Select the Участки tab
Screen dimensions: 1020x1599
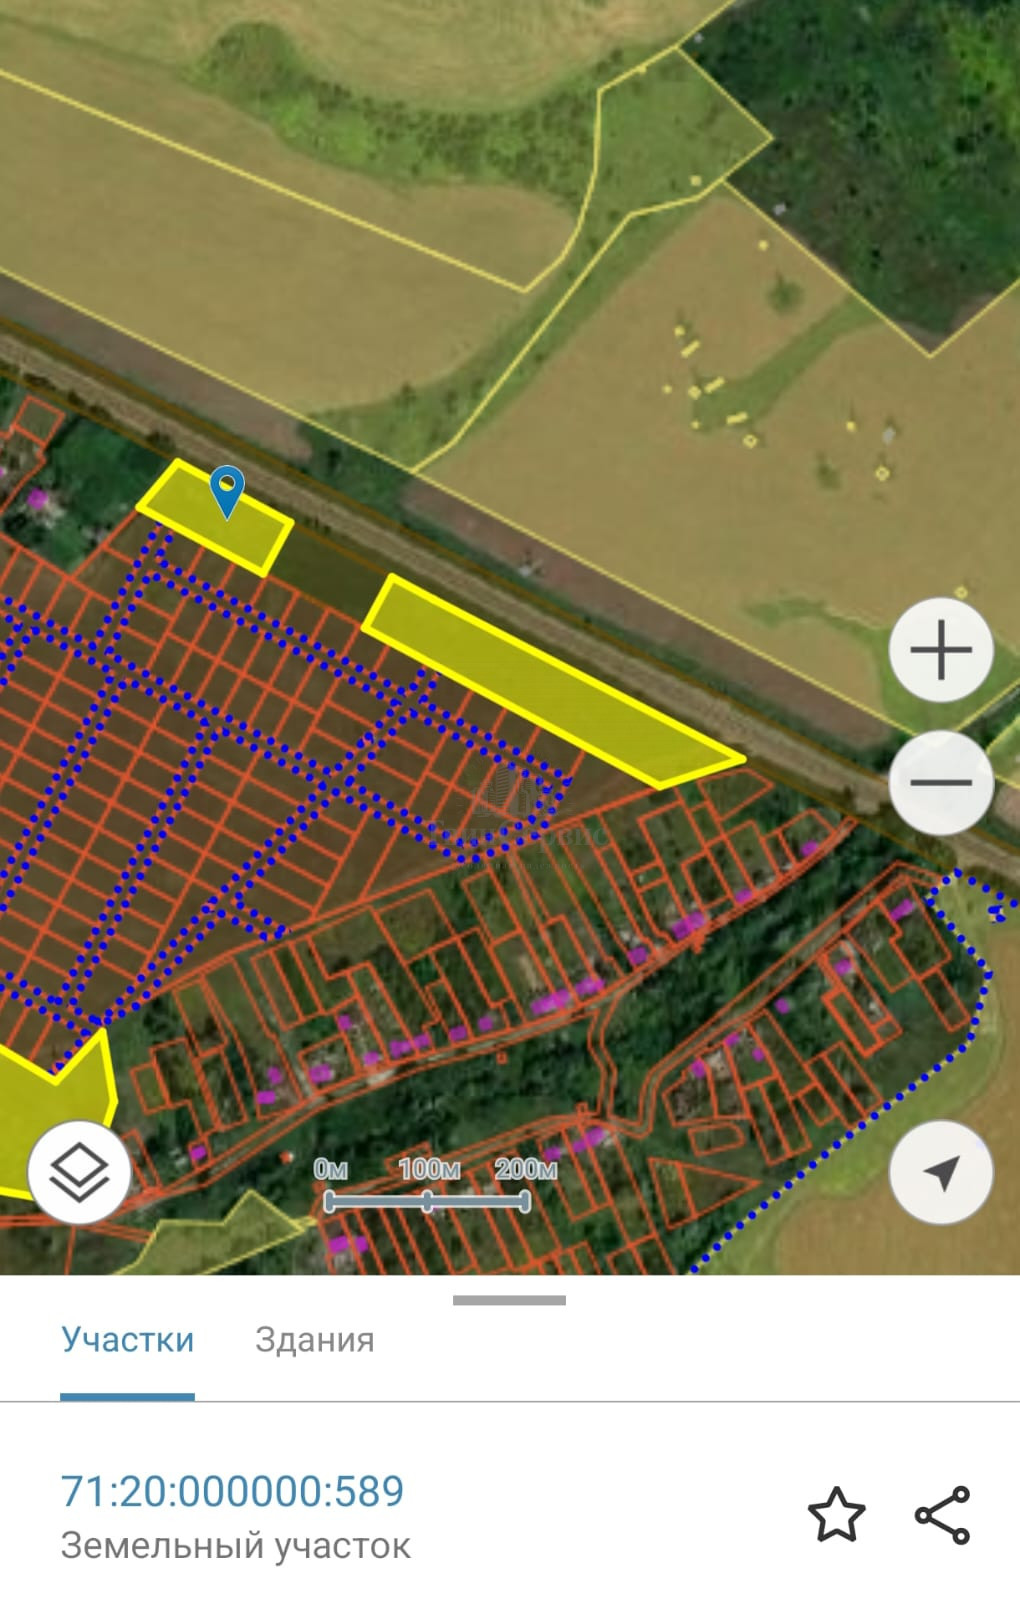[x=127, y=1339]
